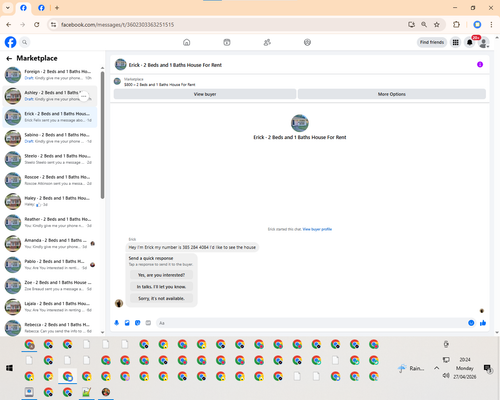
Task: Open the volume control
Action: click(x=446, y=376)
